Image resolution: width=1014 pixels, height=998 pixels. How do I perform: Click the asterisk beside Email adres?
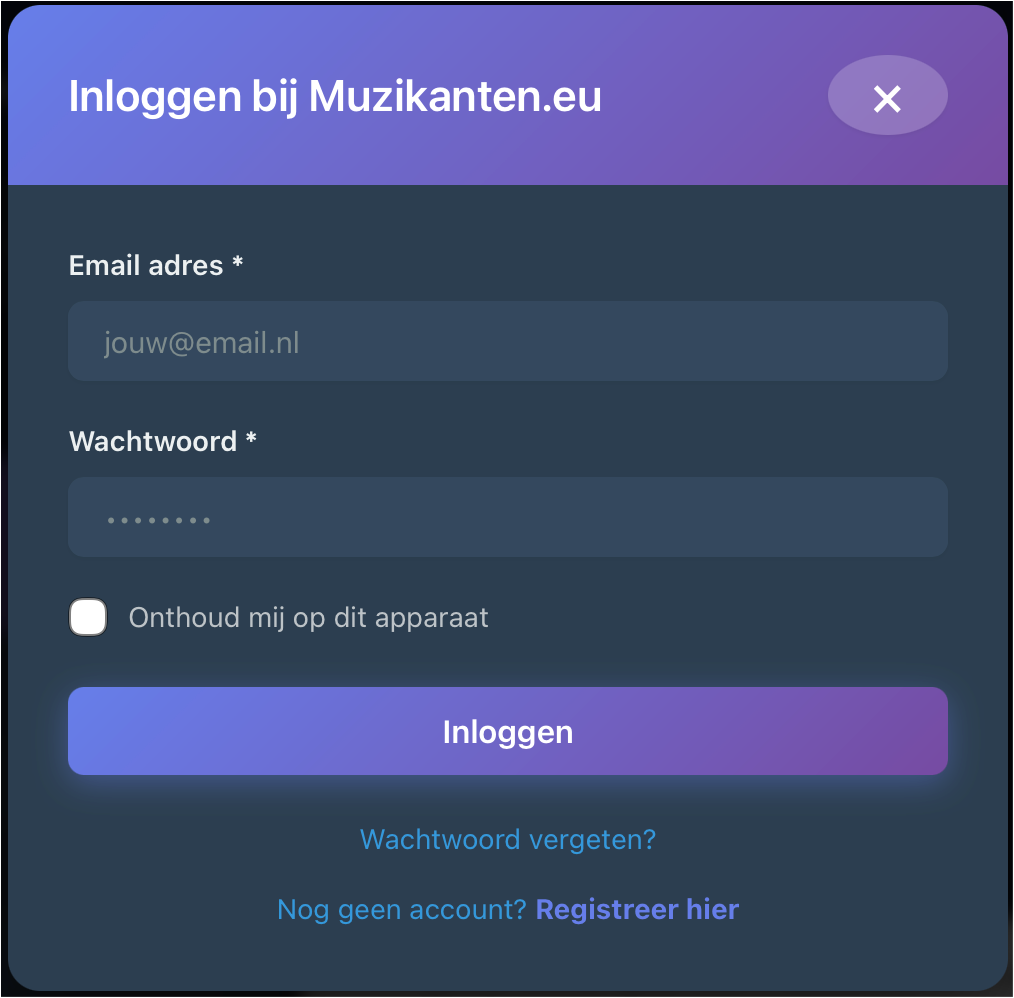237,264
